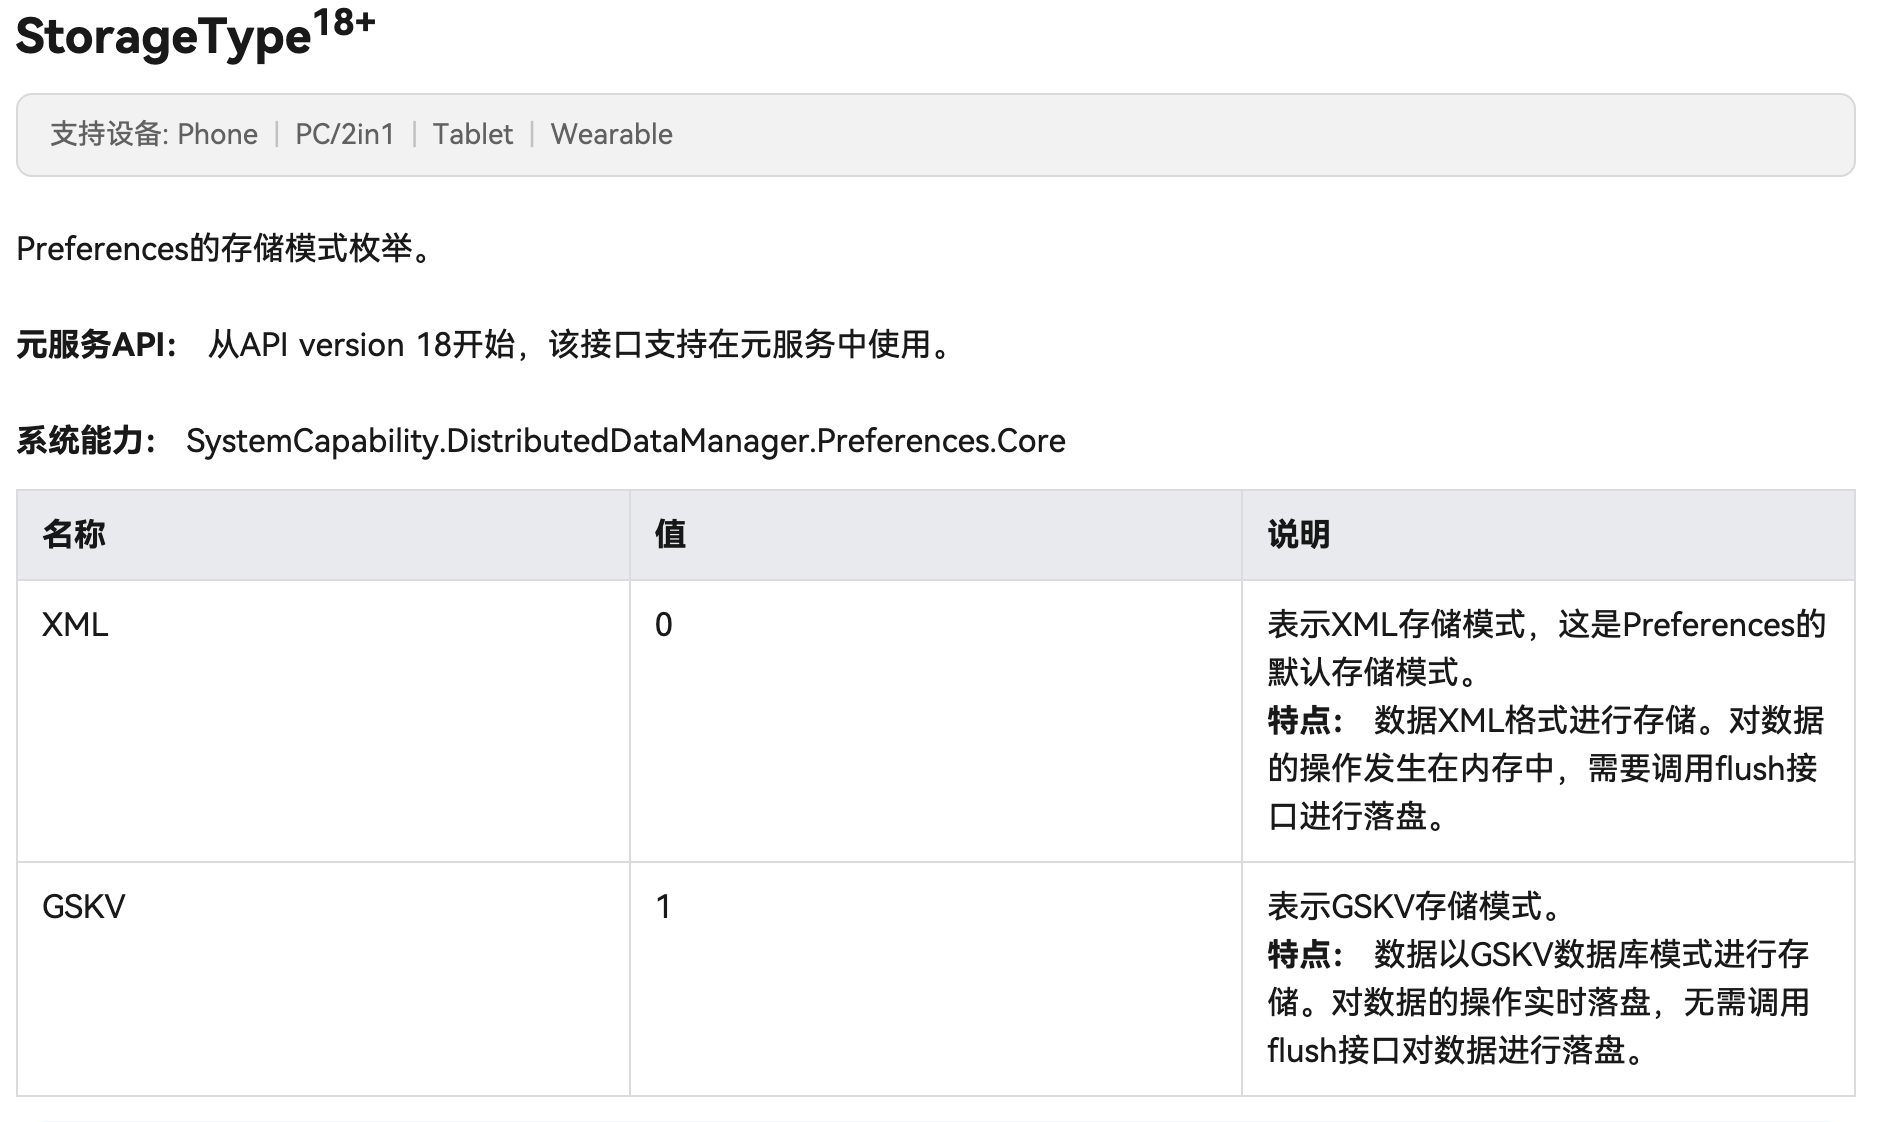Click the 特点 label in the GSKV row
The image size is (1902, 1122).
1305,955
